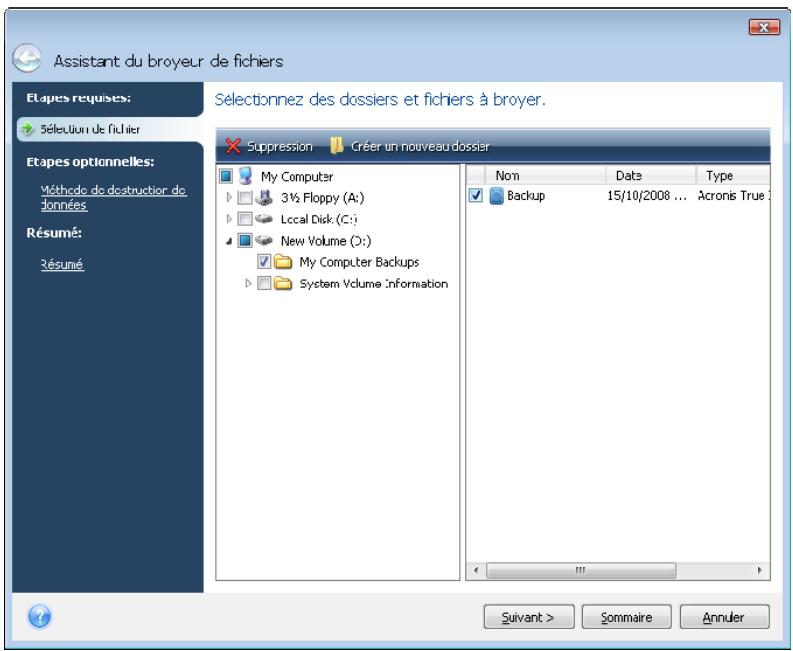Open the Résumé step link
The width and height of the screenshot is (793, 651).
pyautogui.click(x=62, y=264)
